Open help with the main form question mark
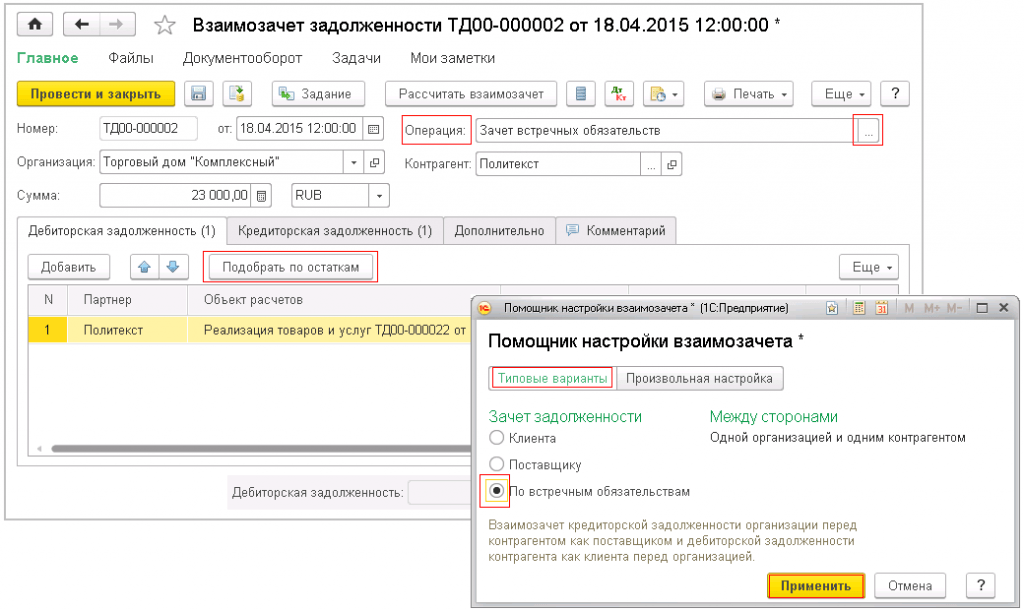Screen dimensions: 1024x610 click(895, 94)
